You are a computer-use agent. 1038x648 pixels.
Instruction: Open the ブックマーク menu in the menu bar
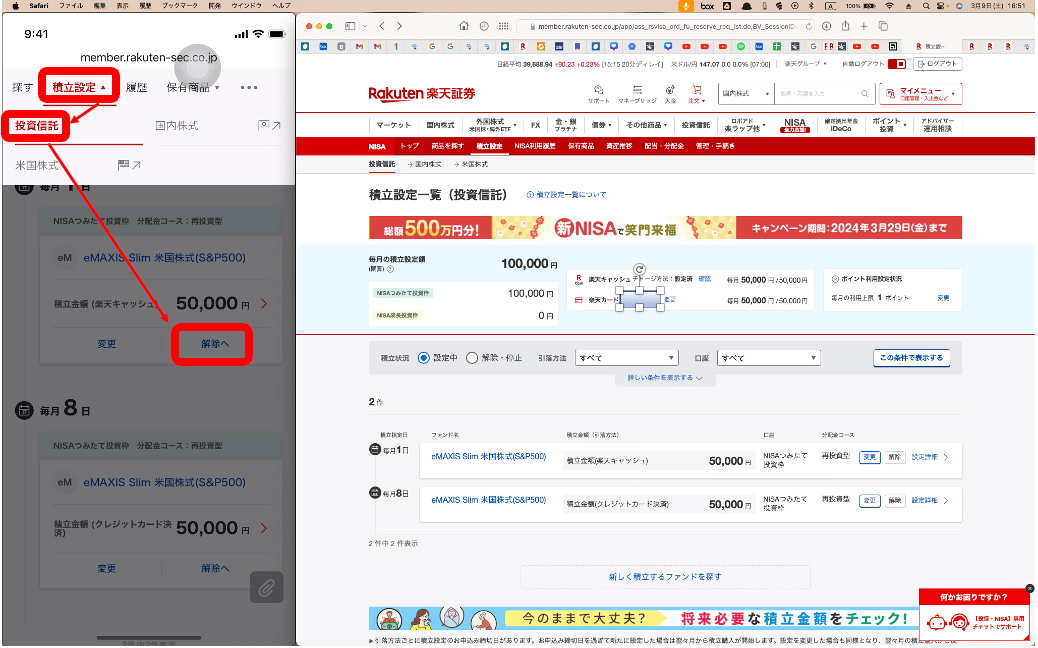[x=181, y=5]
